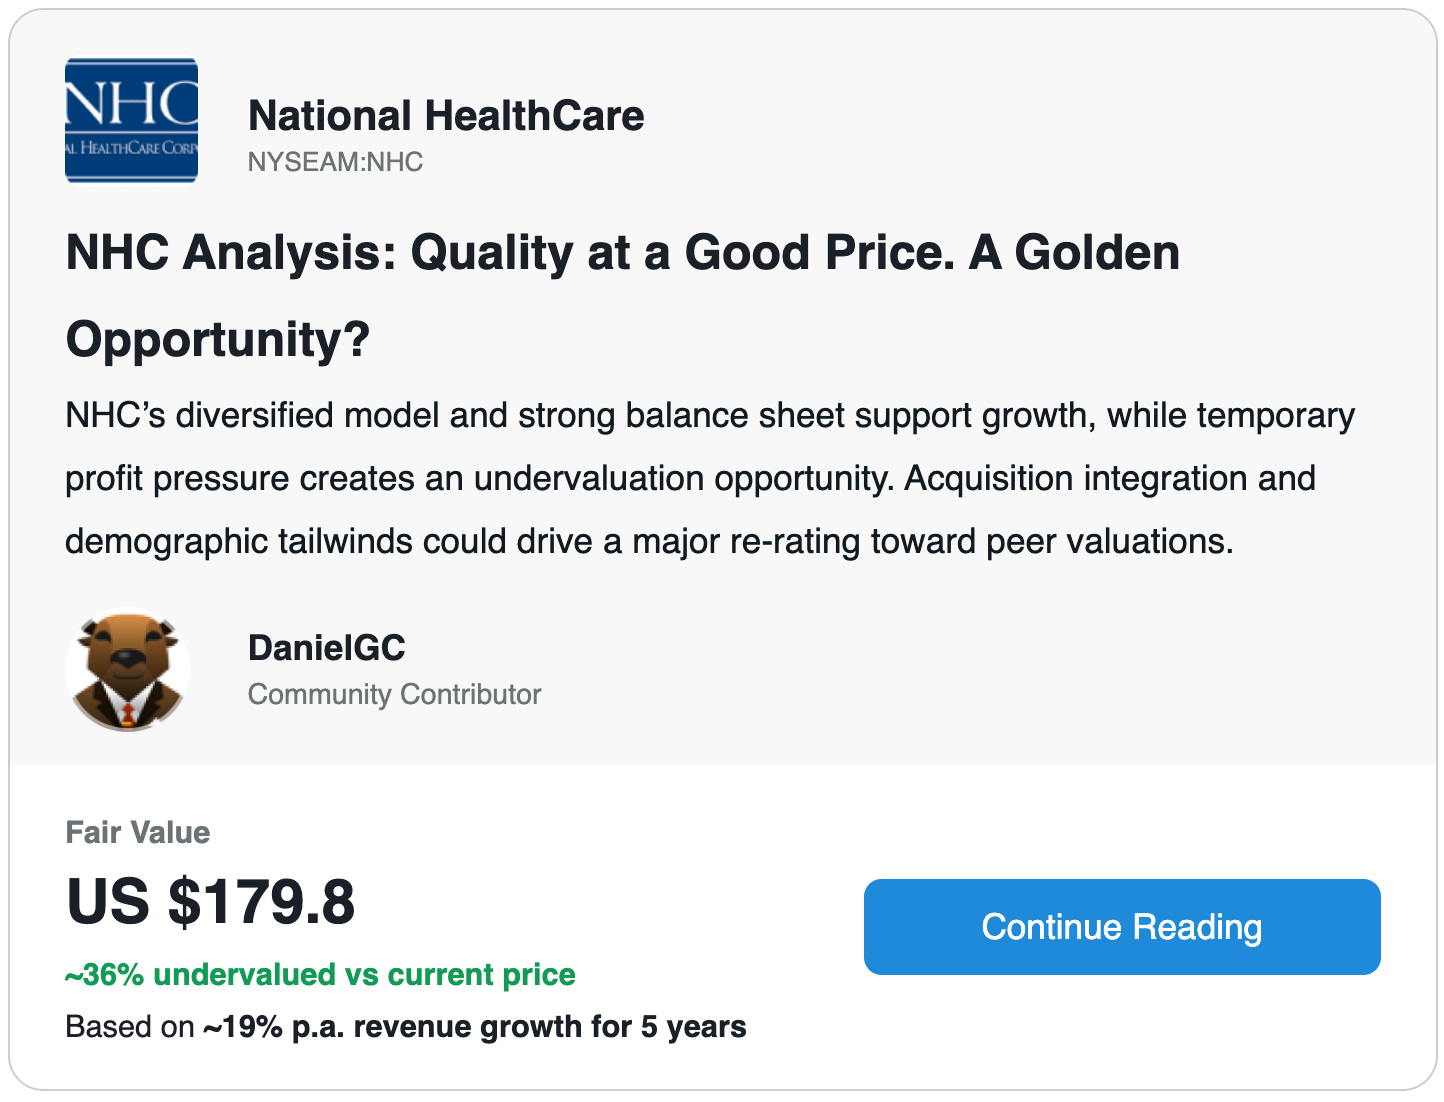The width and height of the screenshot is (1444, 1102).
Task: Click the summary line starting 'profit pressure creates'
Action: 689,478
